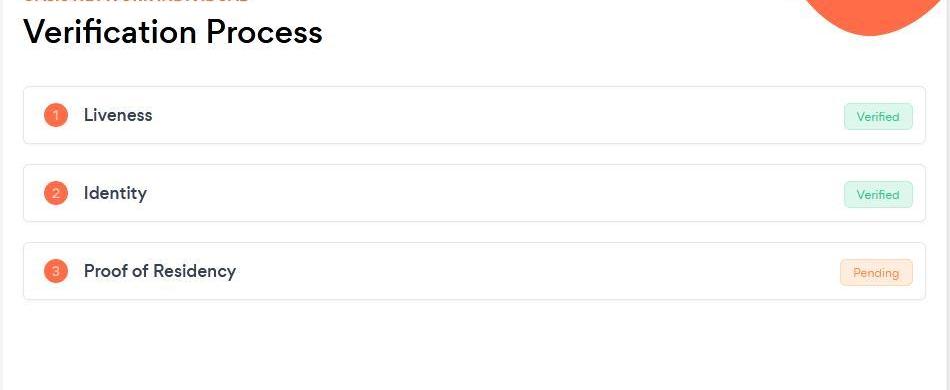Click the word Residency in the third step
The height and width of the screenshot is (390, 950).
click(x=194, y=272)
